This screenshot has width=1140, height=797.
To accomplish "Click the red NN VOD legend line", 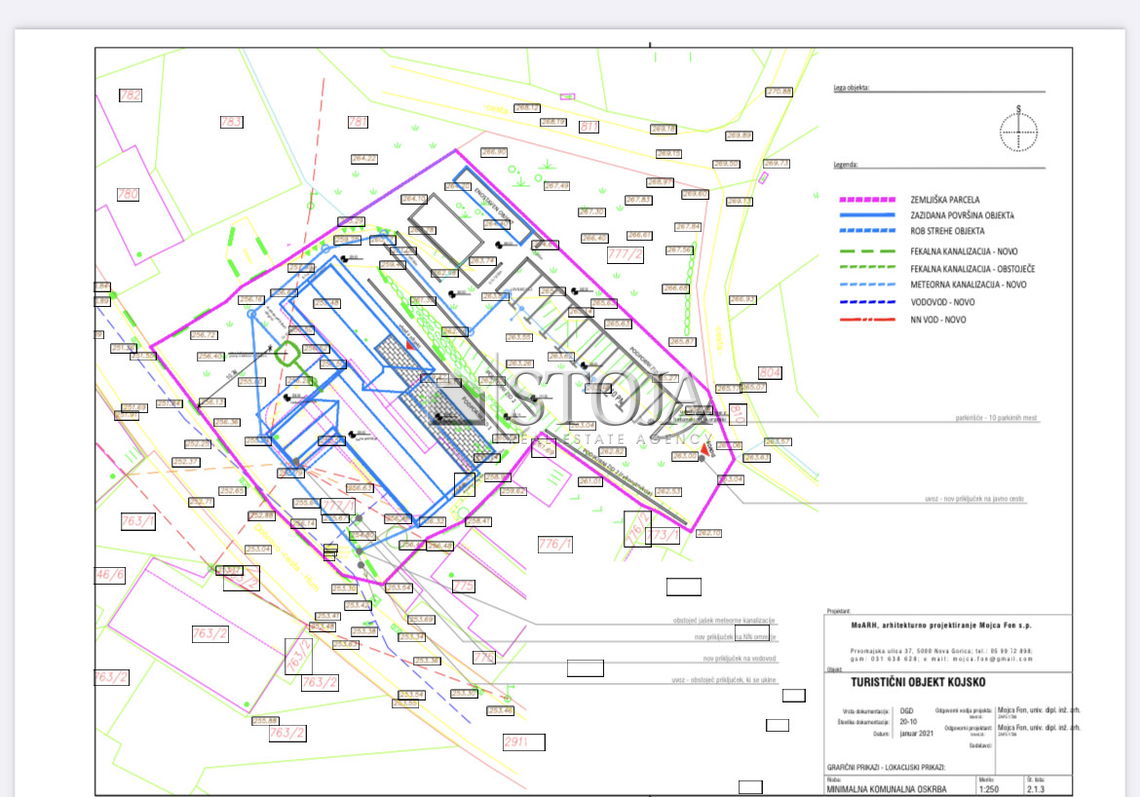I will [867, 319].
